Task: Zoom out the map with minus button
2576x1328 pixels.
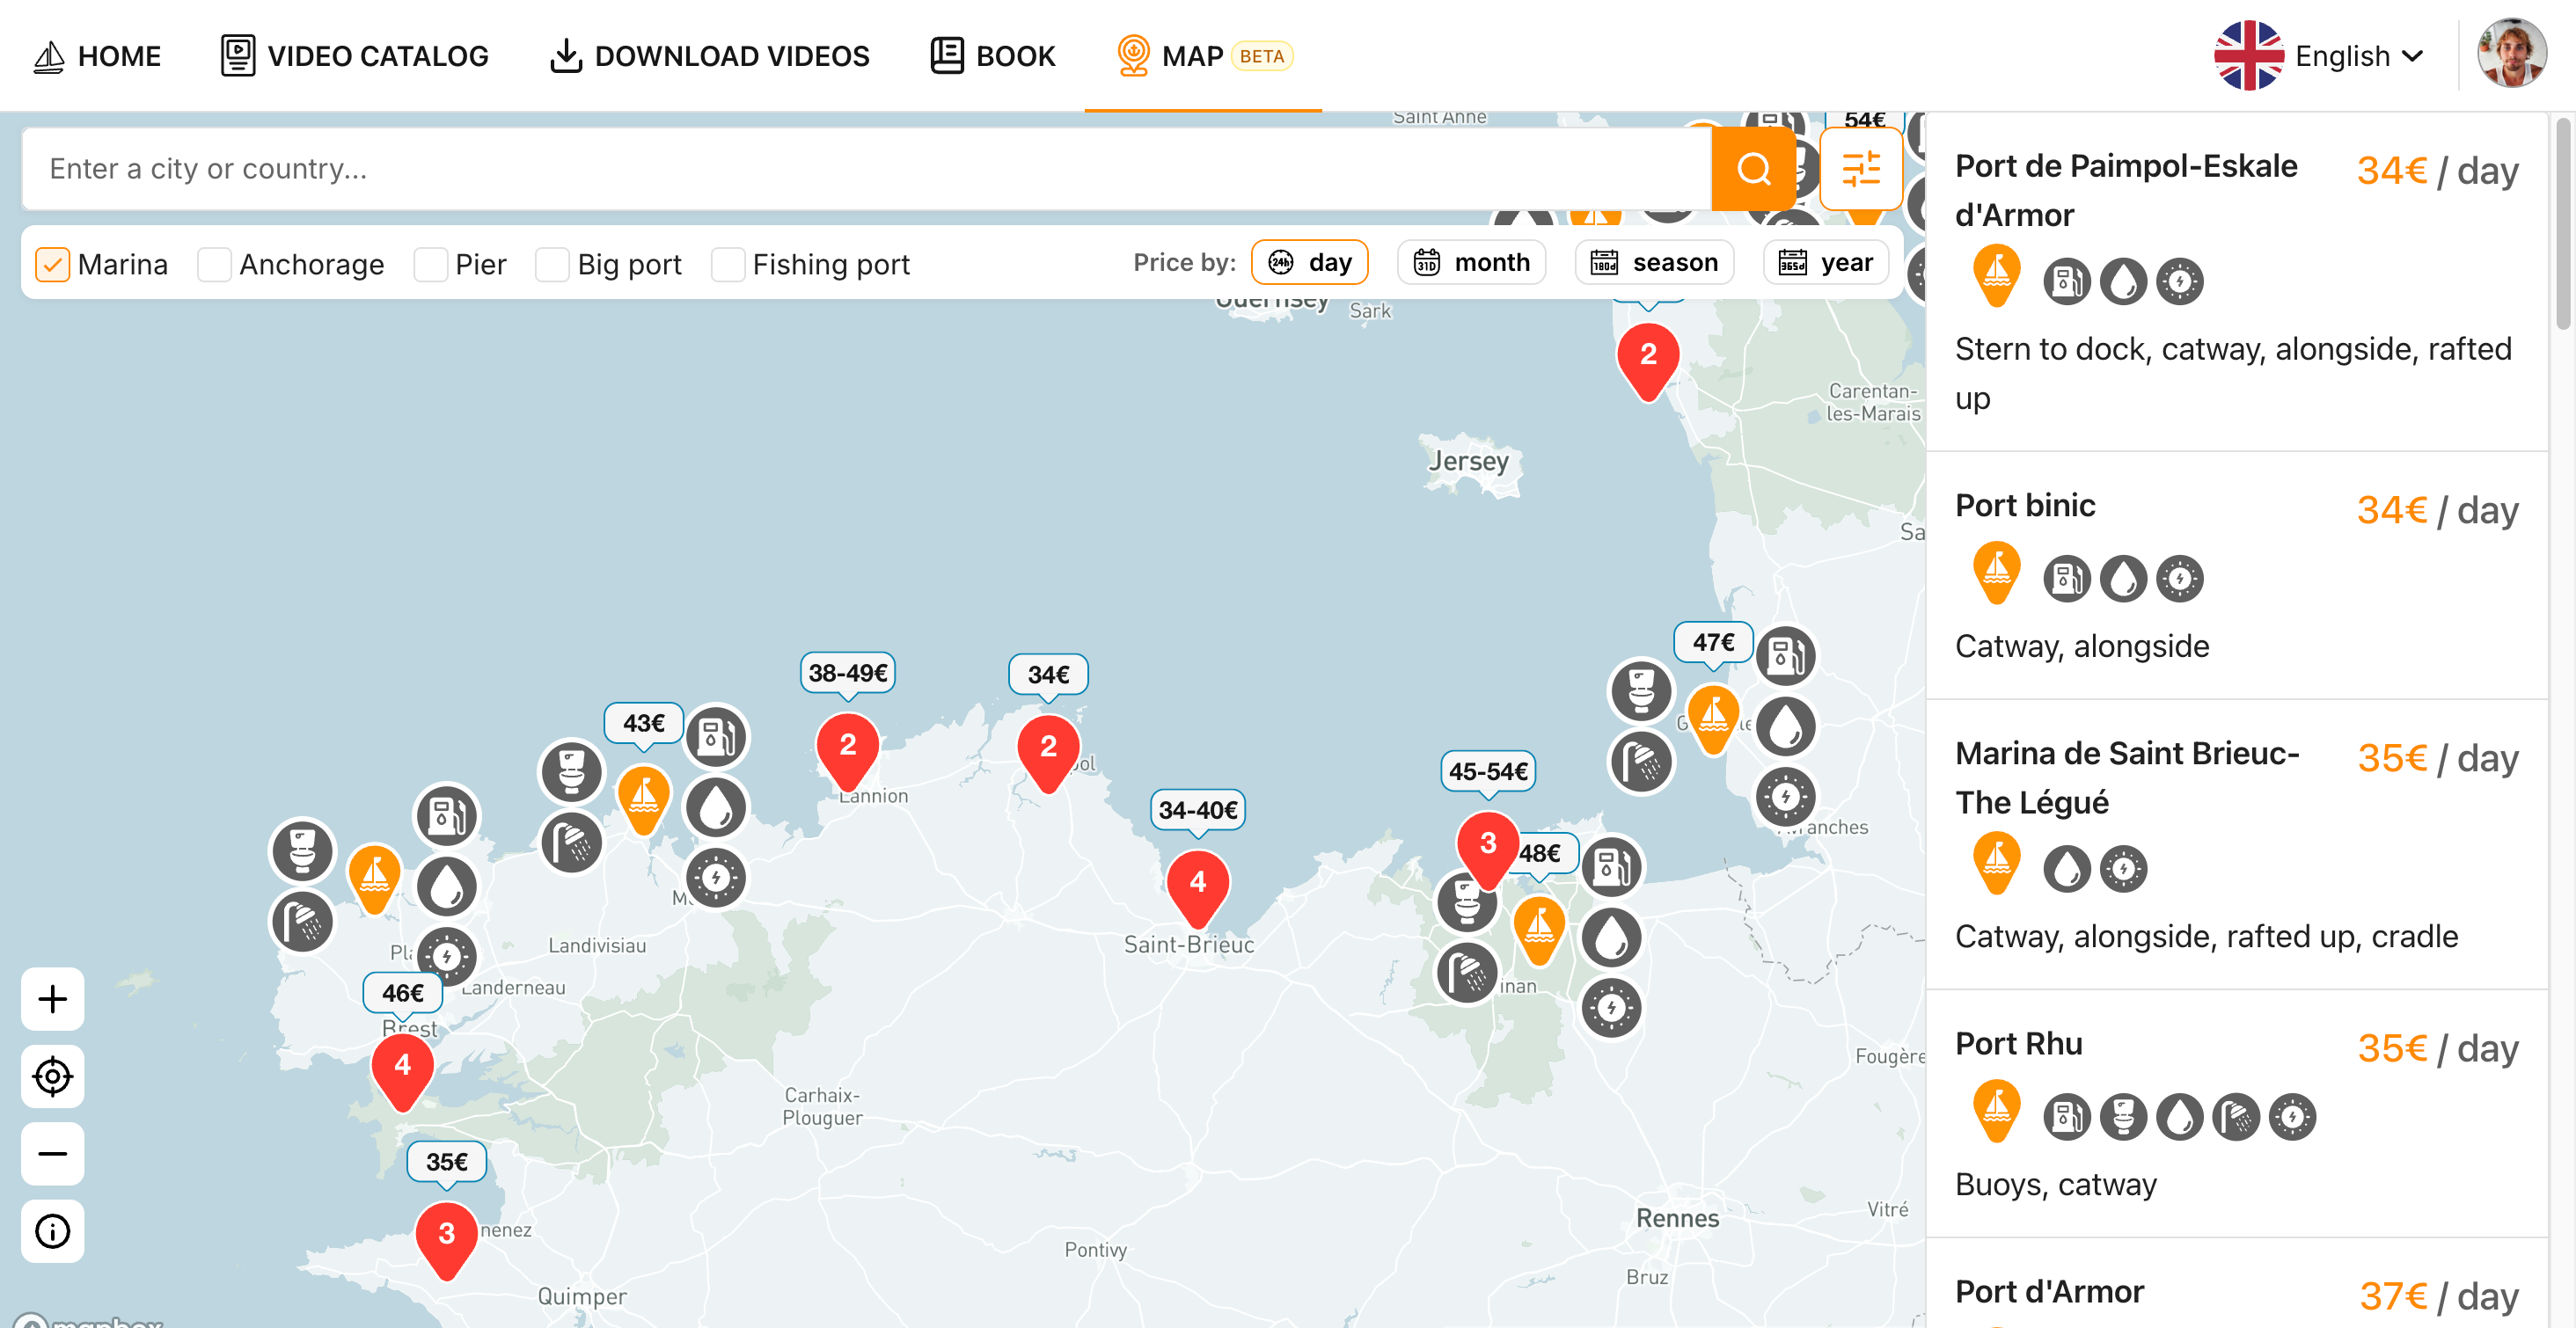Action: point(53,1153)
